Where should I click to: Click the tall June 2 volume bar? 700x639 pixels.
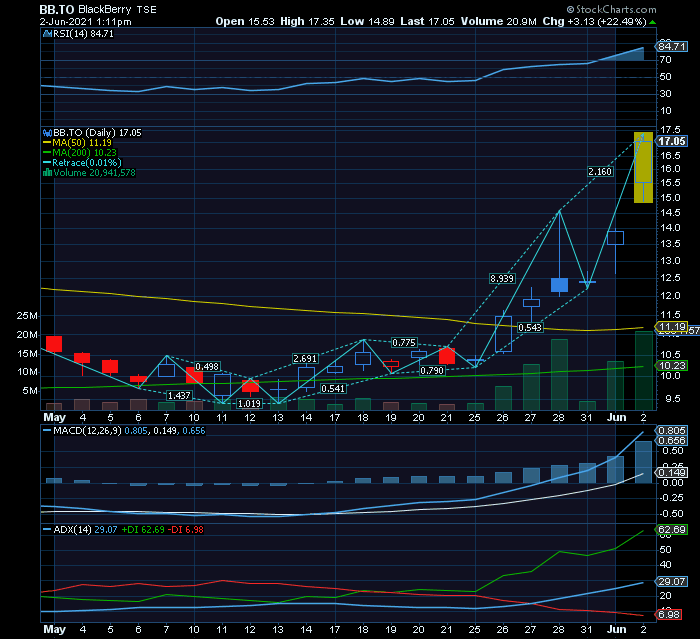[643, 371]
